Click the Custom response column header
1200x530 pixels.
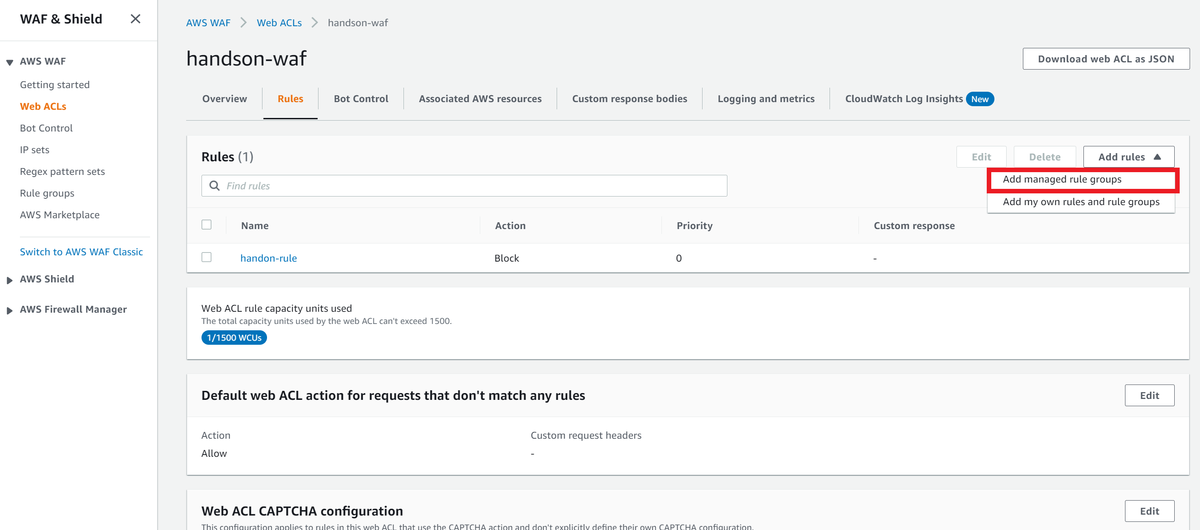pyautogui.click(x=914, y=226)
